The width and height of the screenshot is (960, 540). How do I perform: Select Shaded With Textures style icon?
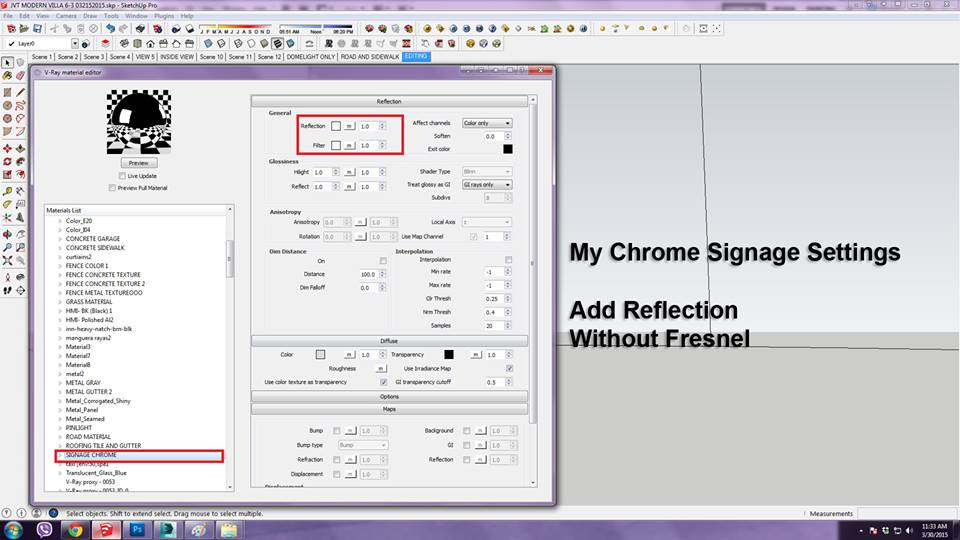click(x=277, y=43)
